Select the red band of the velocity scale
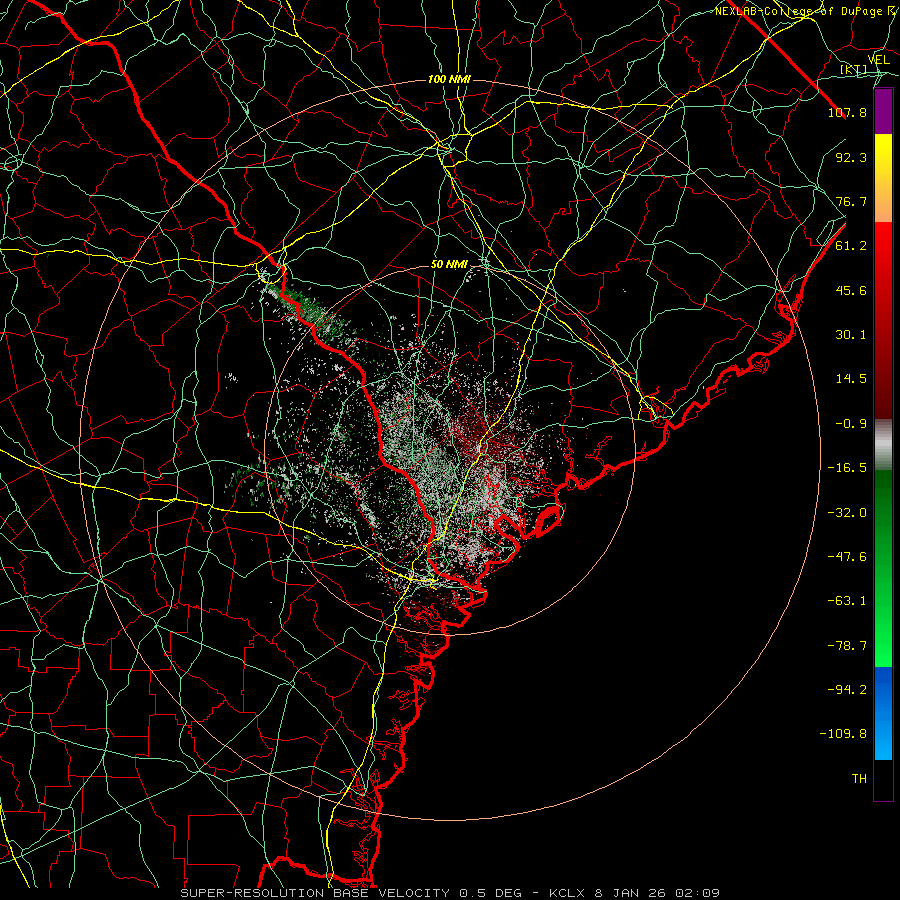900x900 pixels. (883, 321)
